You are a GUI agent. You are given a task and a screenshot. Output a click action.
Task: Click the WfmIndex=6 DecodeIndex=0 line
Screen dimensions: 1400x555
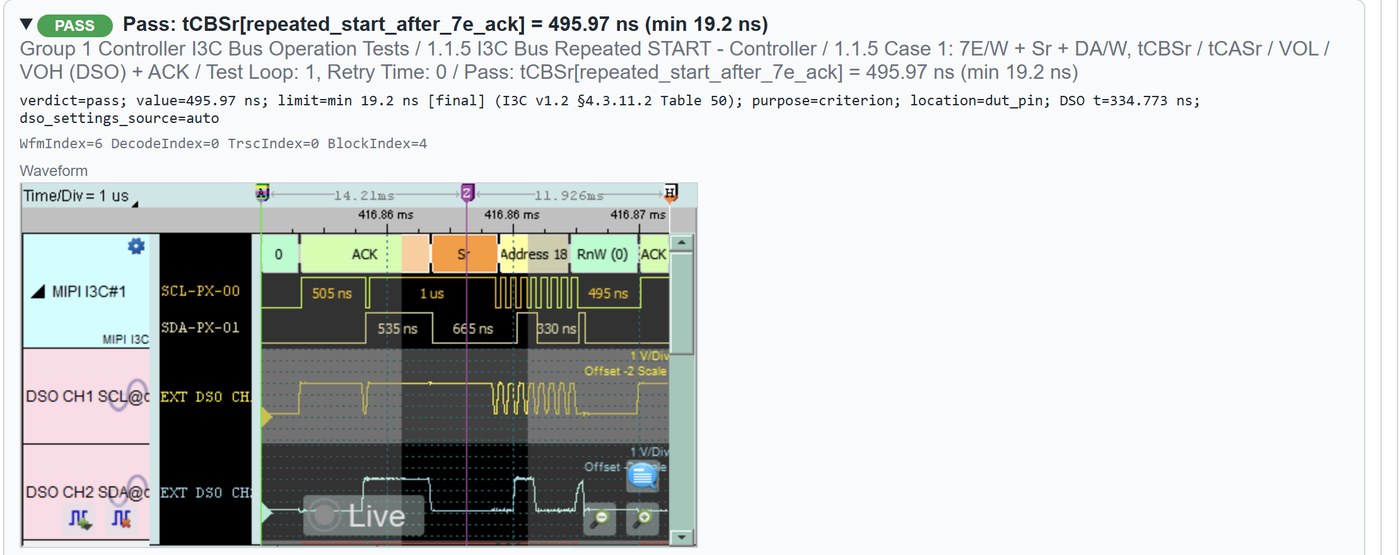(223, 144)
